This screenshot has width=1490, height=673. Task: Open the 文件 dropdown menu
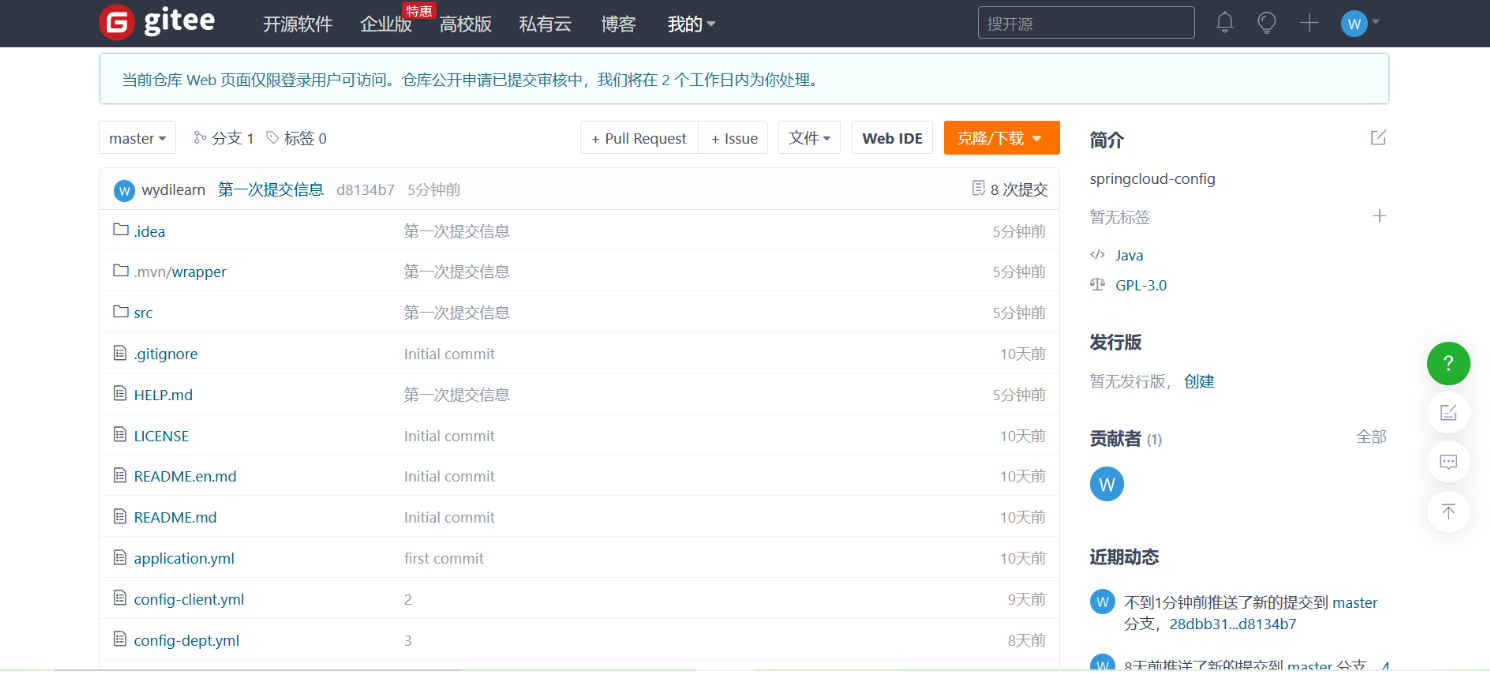pos(809,138)
